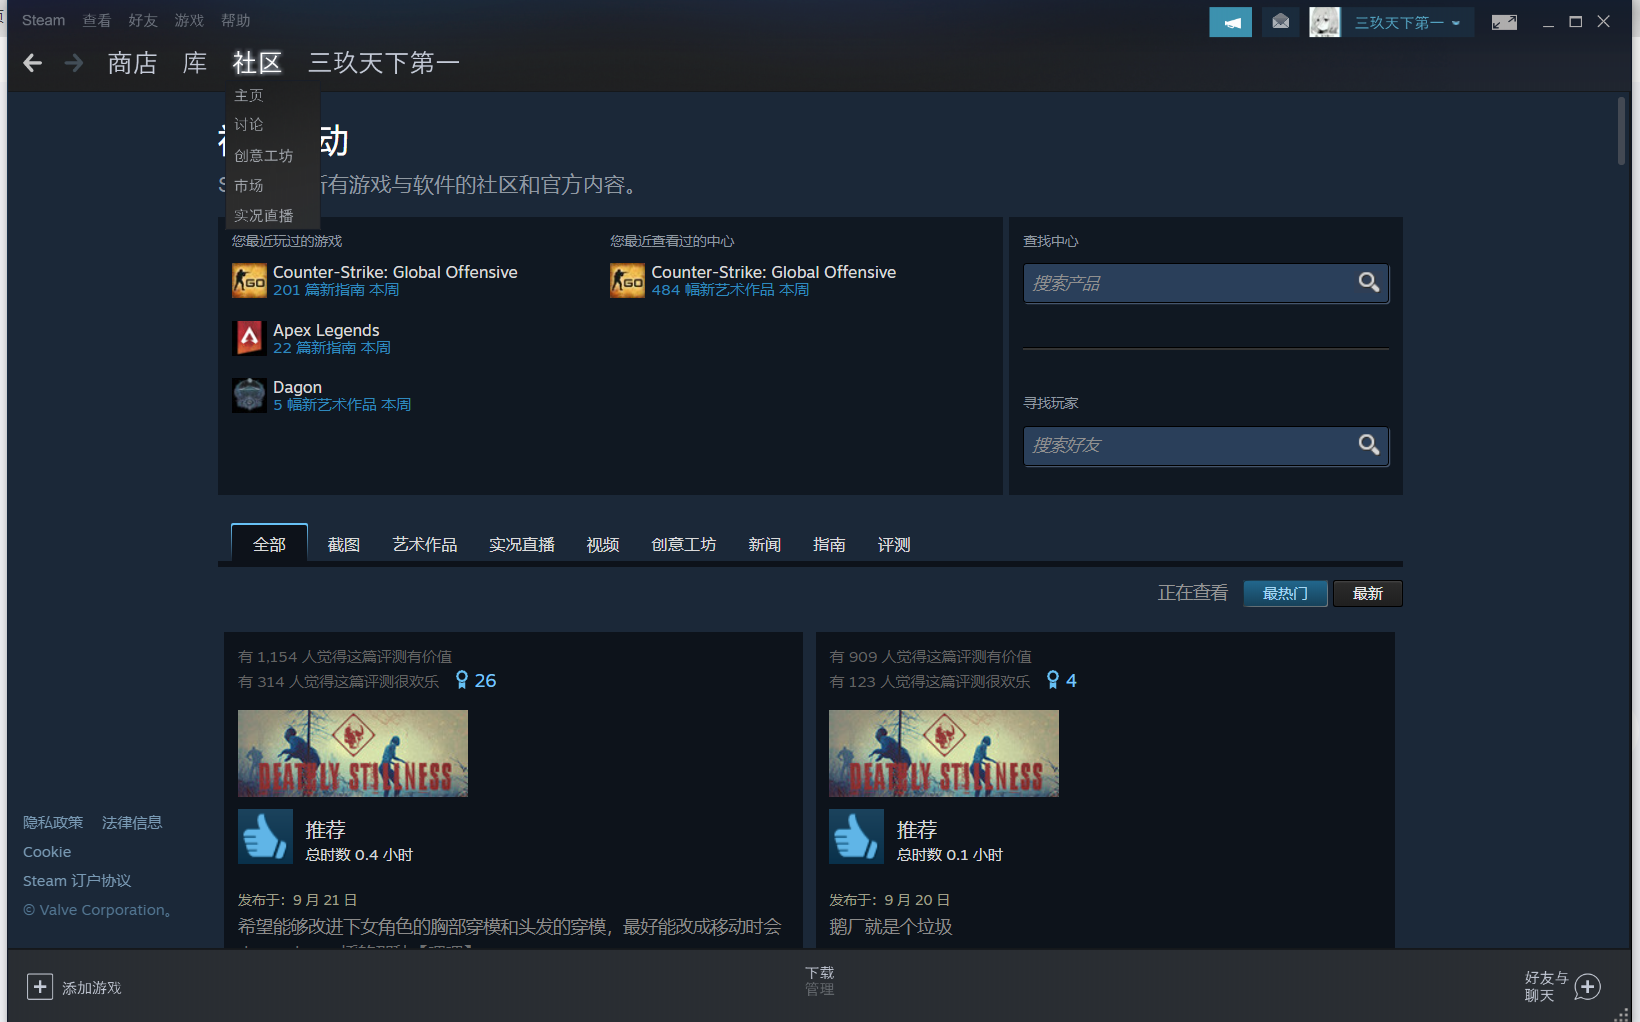Click the add game plus icon
The width and height of the screenshot is (1640, 1022).
pos(39,987)
